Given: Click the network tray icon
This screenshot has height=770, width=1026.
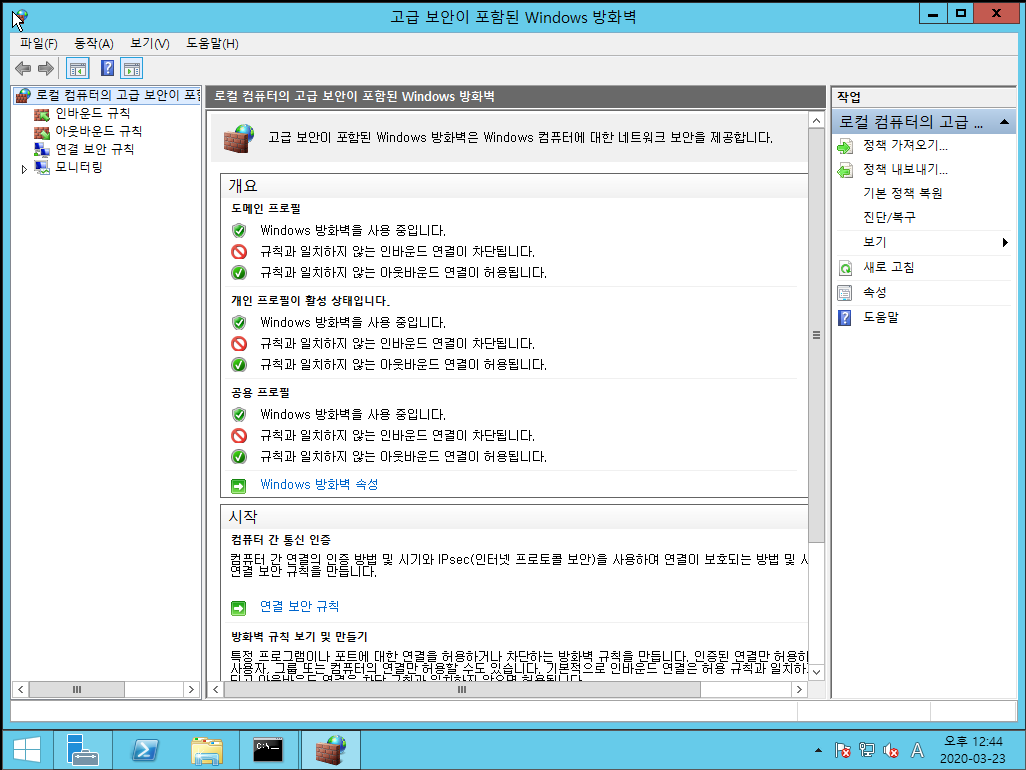Looking at the screenshot, I should coord(867,750).
